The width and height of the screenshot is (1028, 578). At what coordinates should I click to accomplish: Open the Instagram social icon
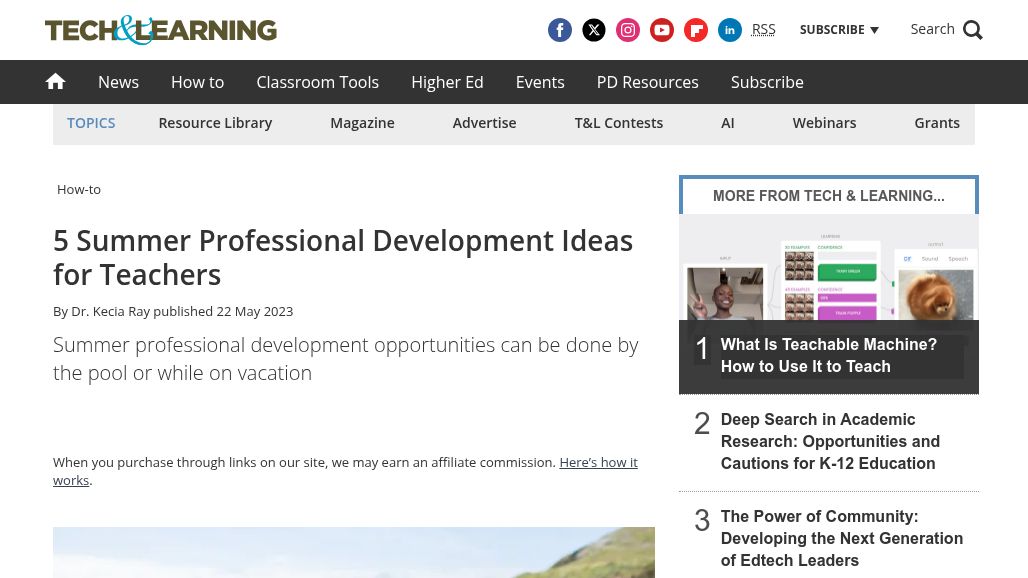point(627,30)
